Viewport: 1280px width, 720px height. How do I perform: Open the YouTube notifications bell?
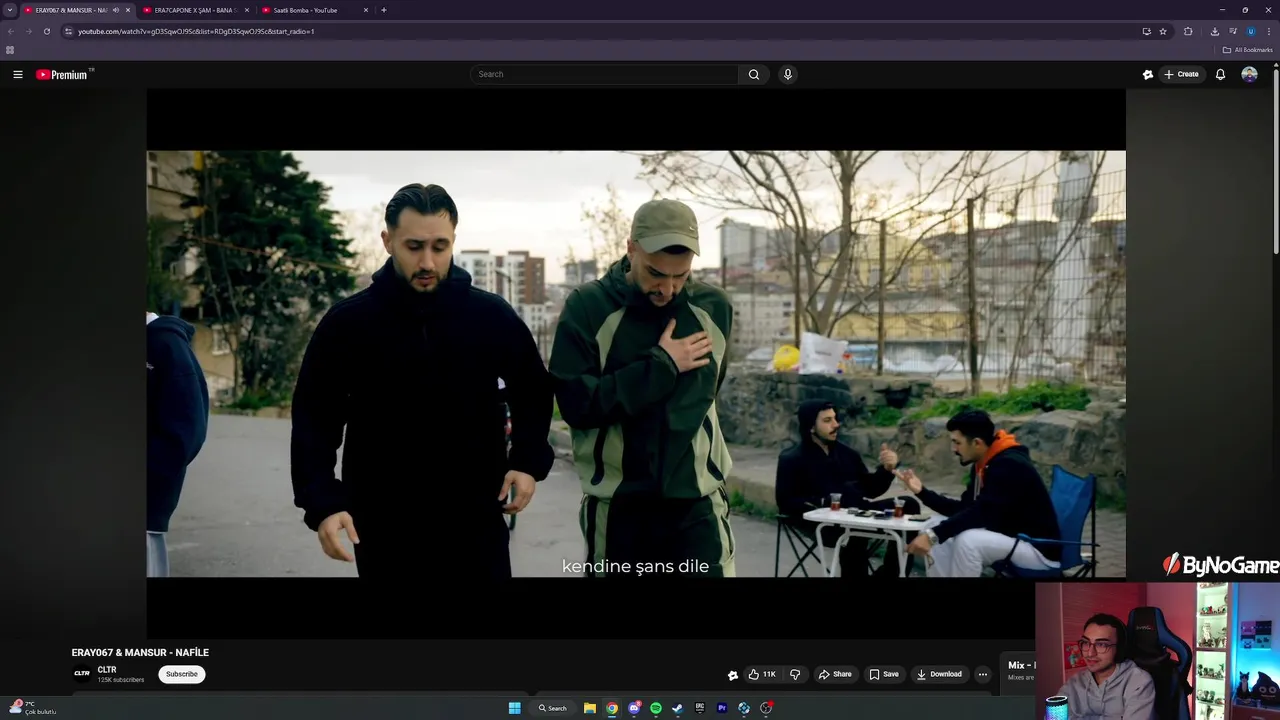tap(1220, 74)
